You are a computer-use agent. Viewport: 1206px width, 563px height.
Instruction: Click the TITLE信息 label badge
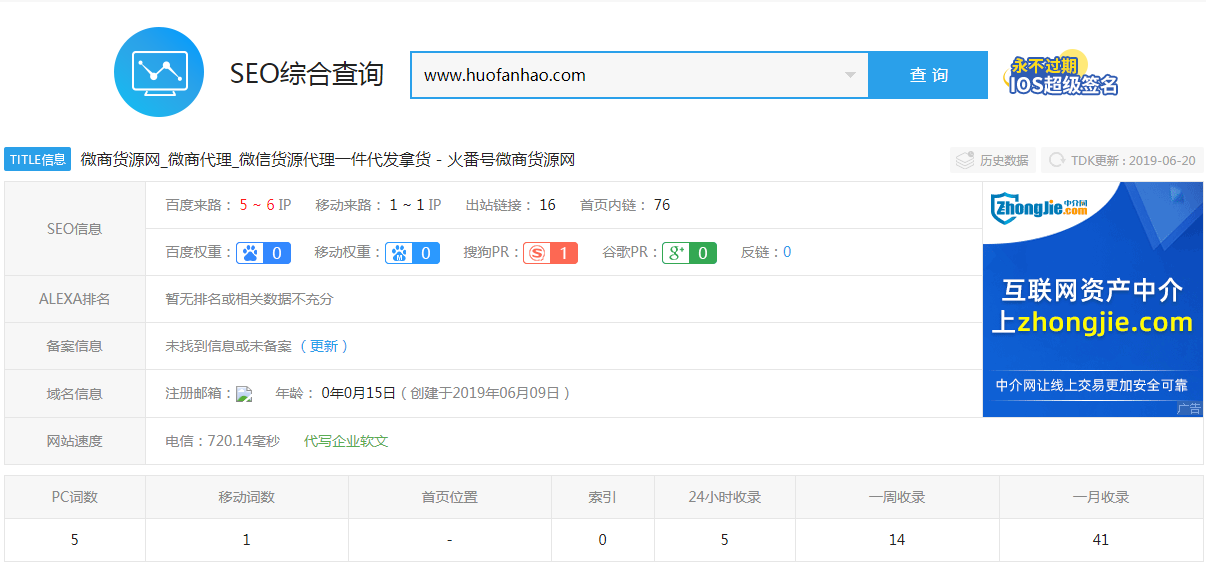pyautogui.click(x=38, y=160)
